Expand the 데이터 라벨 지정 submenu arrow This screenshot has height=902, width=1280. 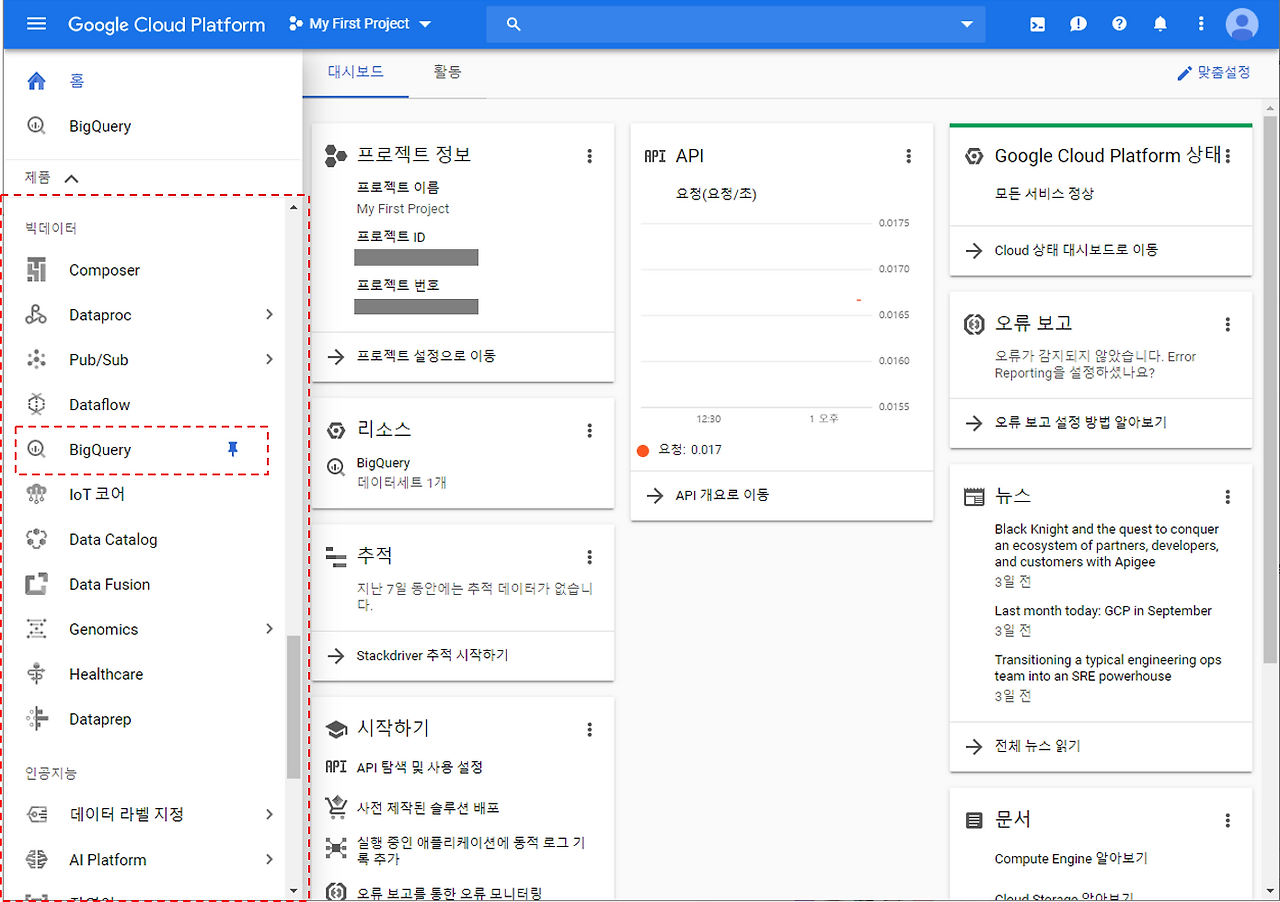(x=270, y=814)
